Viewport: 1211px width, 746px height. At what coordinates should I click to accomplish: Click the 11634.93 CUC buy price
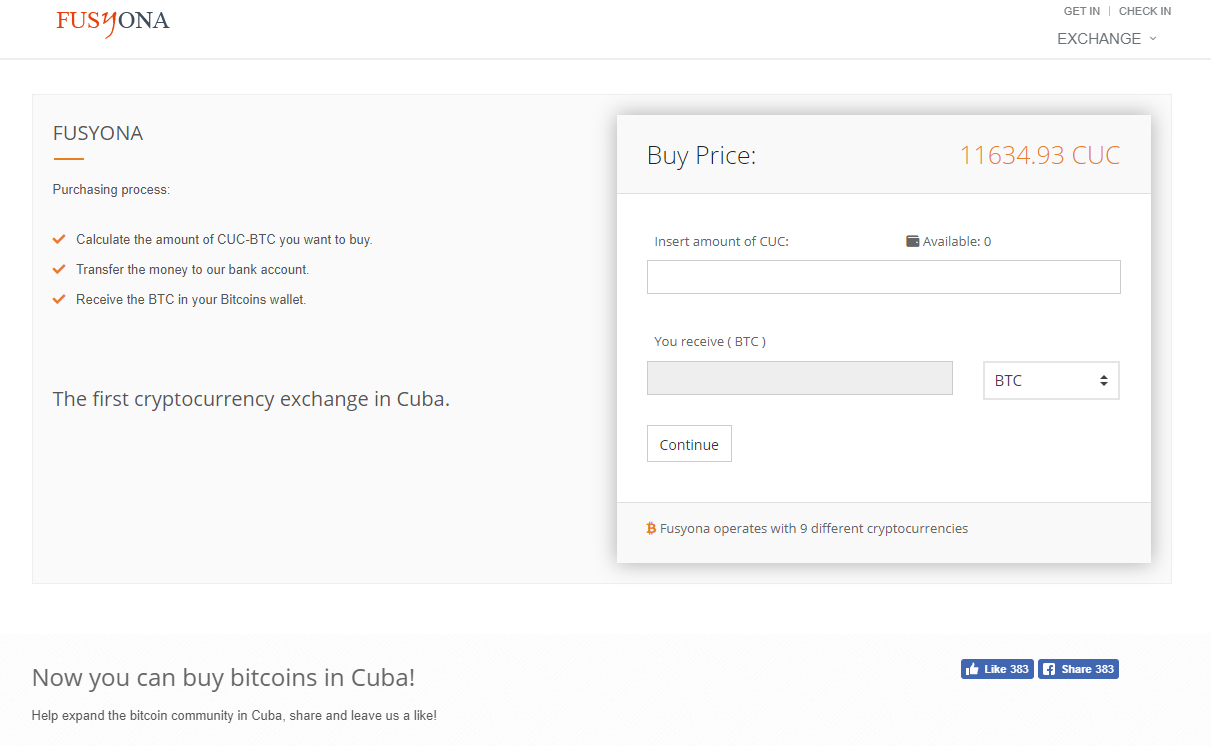pyautogui.click(x=1039, y=156)
